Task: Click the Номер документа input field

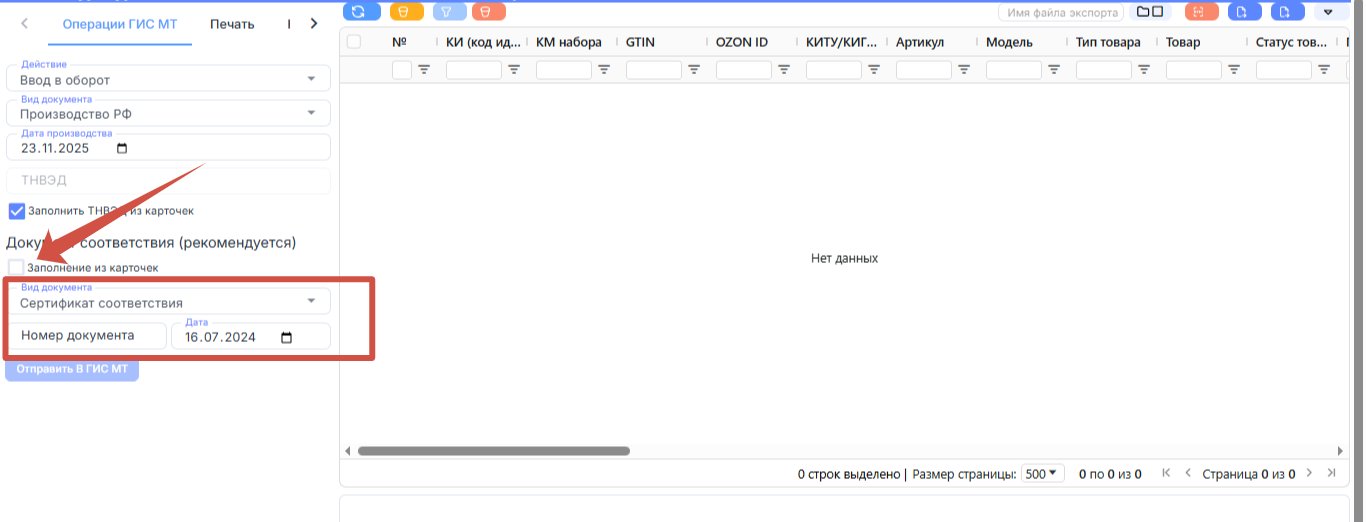Action: (86, 336)
